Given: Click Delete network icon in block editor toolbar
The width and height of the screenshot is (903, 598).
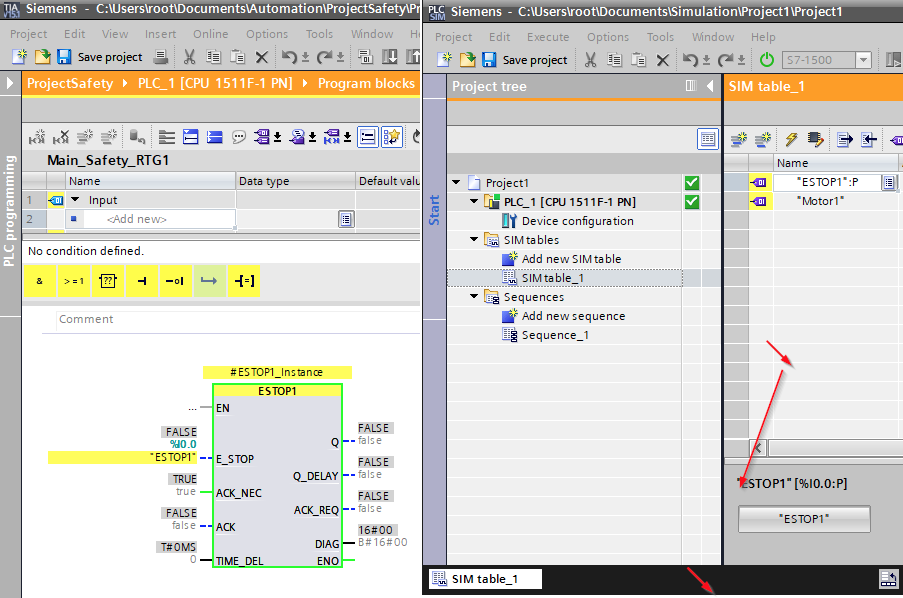Looking at the screenshot, I should pos(60,137).
